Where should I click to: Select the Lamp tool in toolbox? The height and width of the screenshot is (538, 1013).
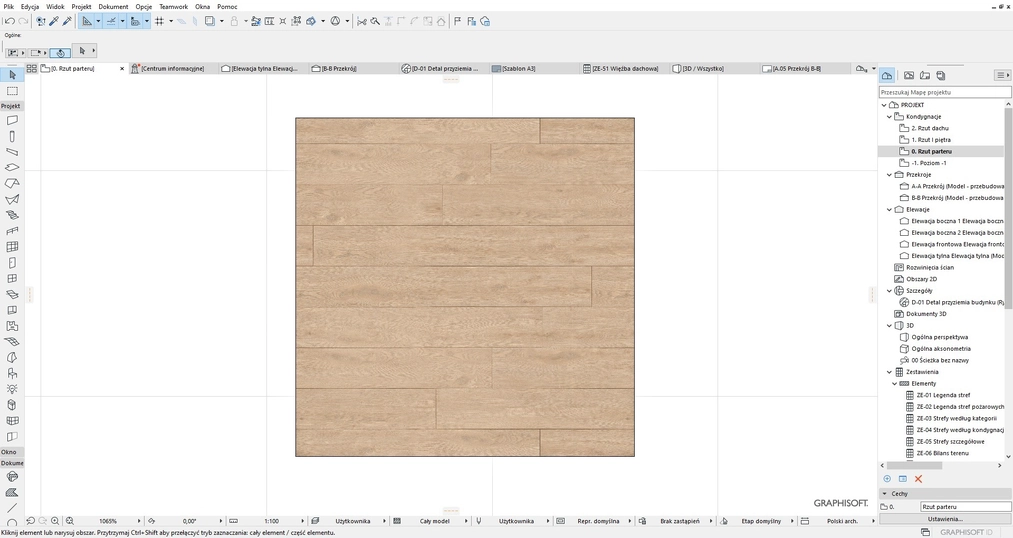click(12, 389)
